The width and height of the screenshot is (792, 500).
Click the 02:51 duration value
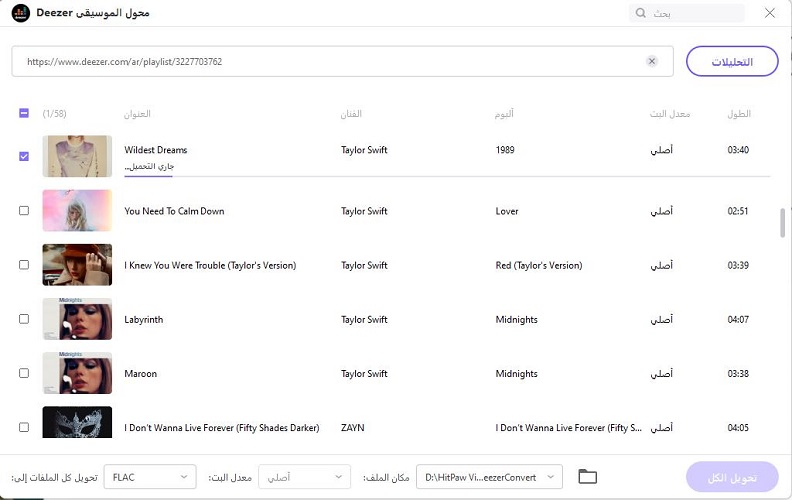click(738, 211)
